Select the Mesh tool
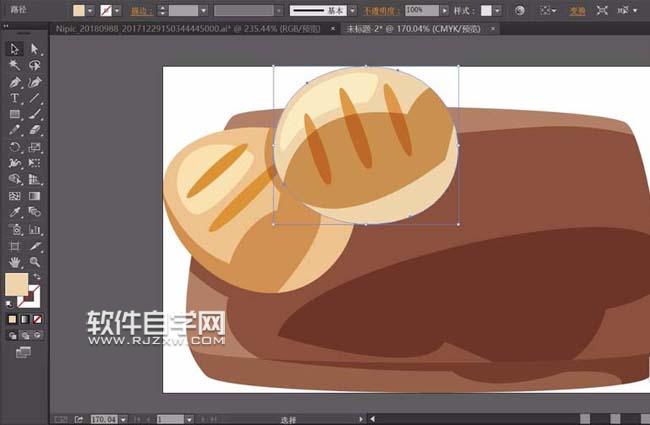The height and width of the screenshot is (425, 650). tap(15, 196)
